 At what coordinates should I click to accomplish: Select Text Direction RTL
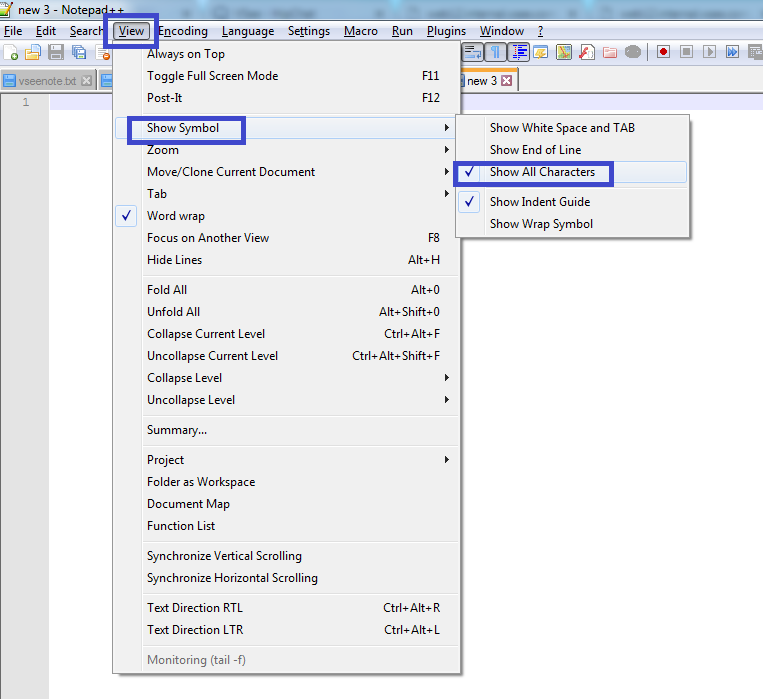click(x=287, y=608)
